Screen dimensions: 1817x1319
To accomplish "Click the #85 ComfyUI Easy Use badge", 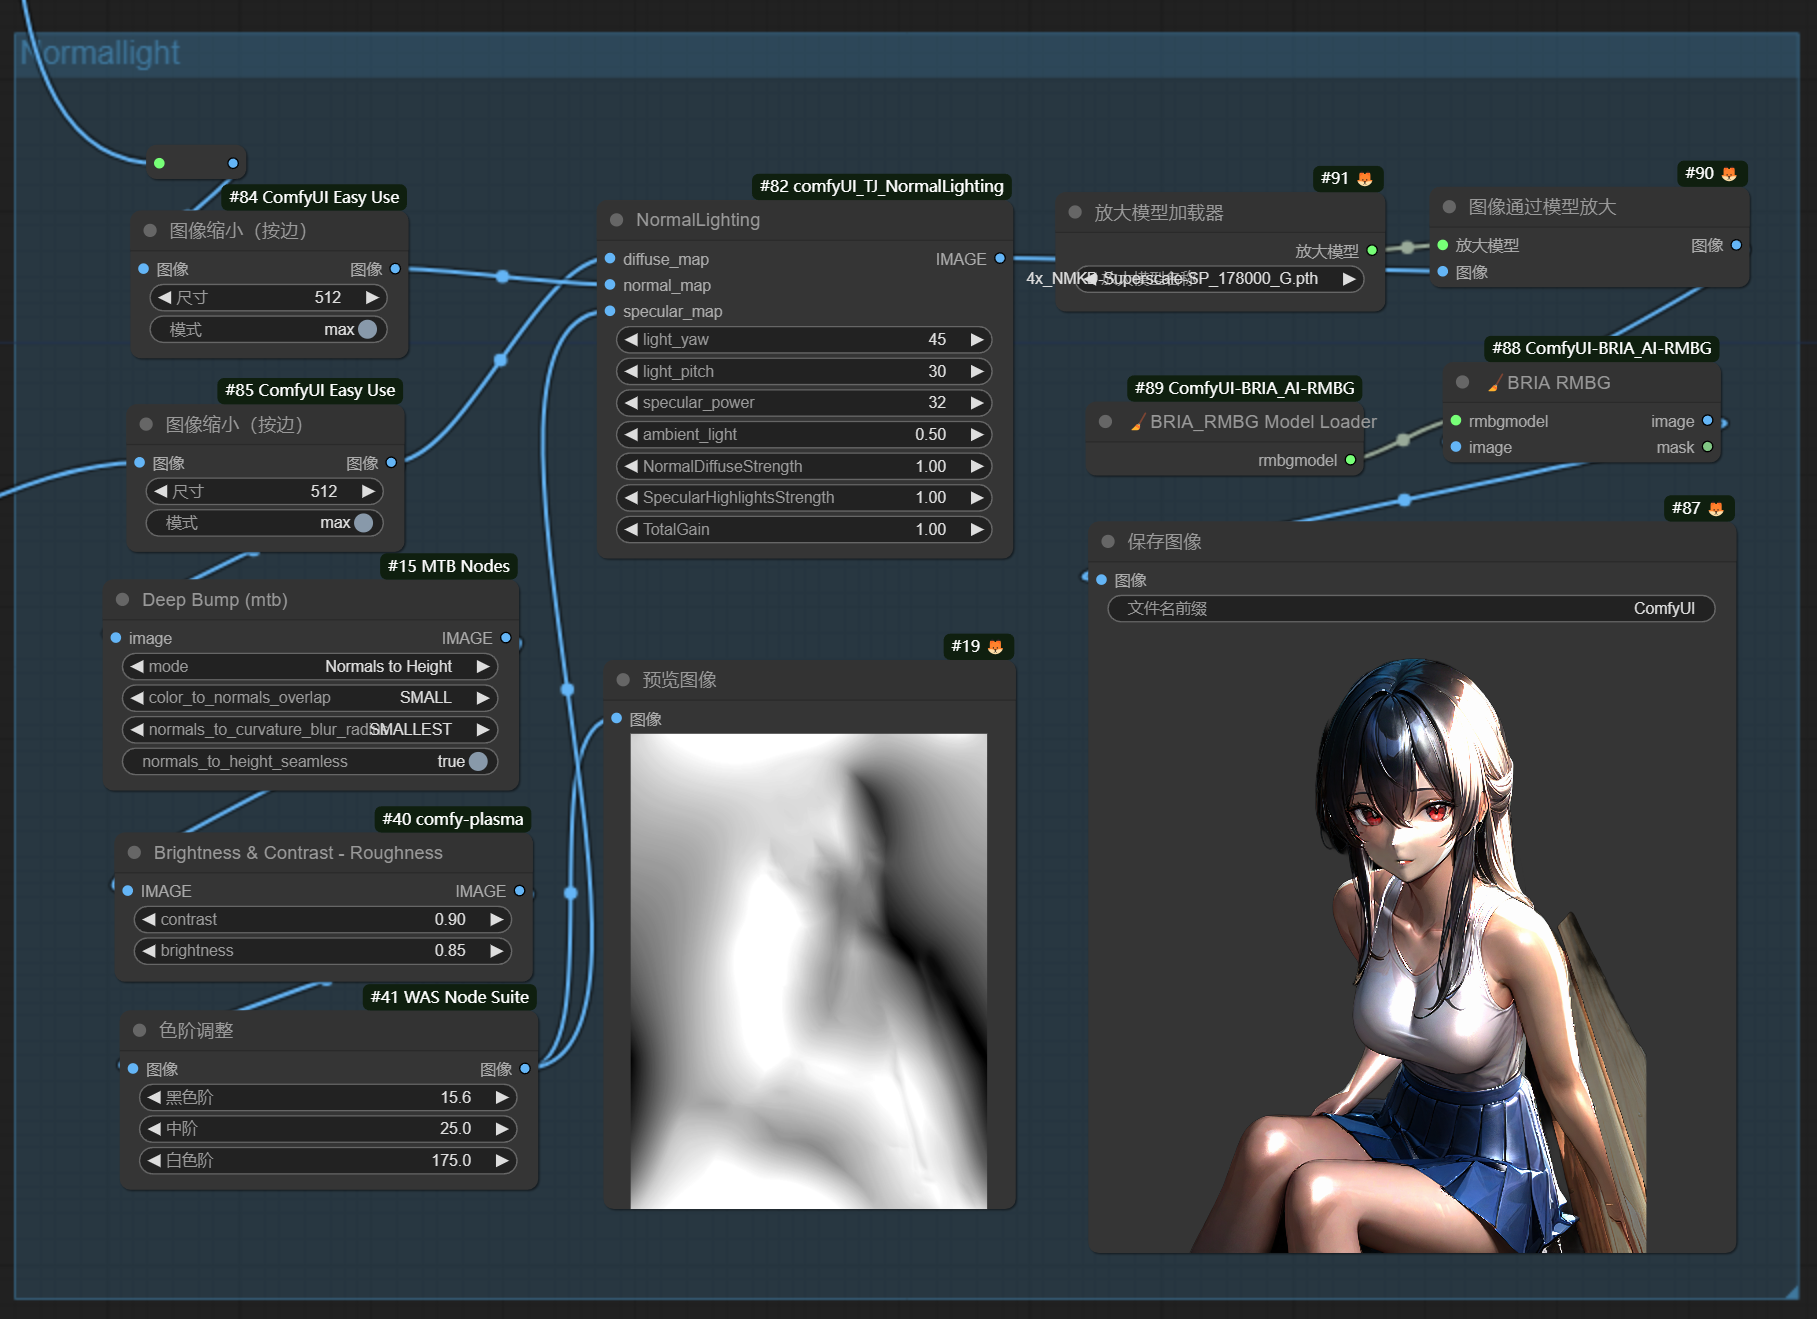I will point(310,390).
